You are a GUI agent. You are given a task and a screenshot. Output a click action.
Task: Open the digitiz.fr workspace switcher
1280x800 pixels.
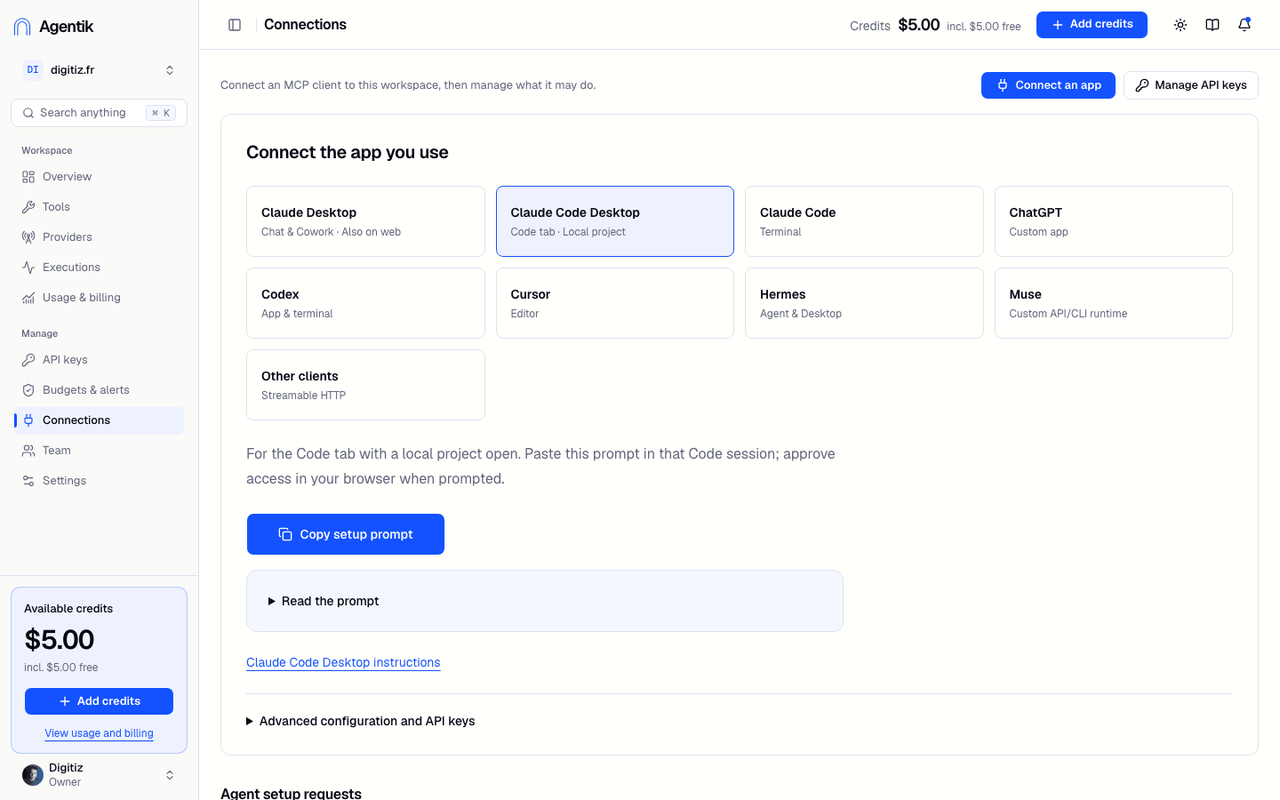tap(99, 70)
